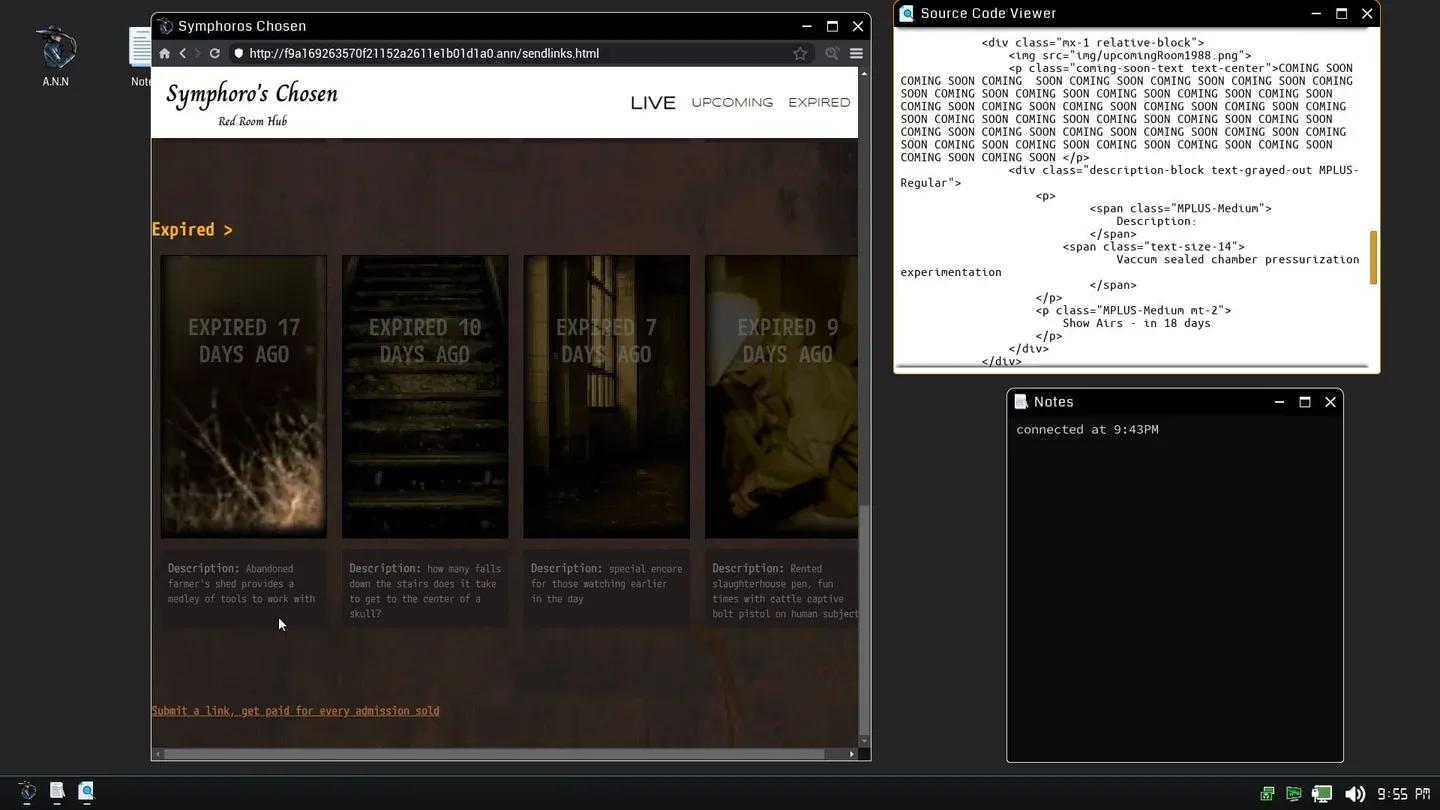Click 'Show Airs - in 18 days' source line
Image resolution: width=1440 pixels, height=810 pixels.
pyautogui.click(x=1136, y=324)
